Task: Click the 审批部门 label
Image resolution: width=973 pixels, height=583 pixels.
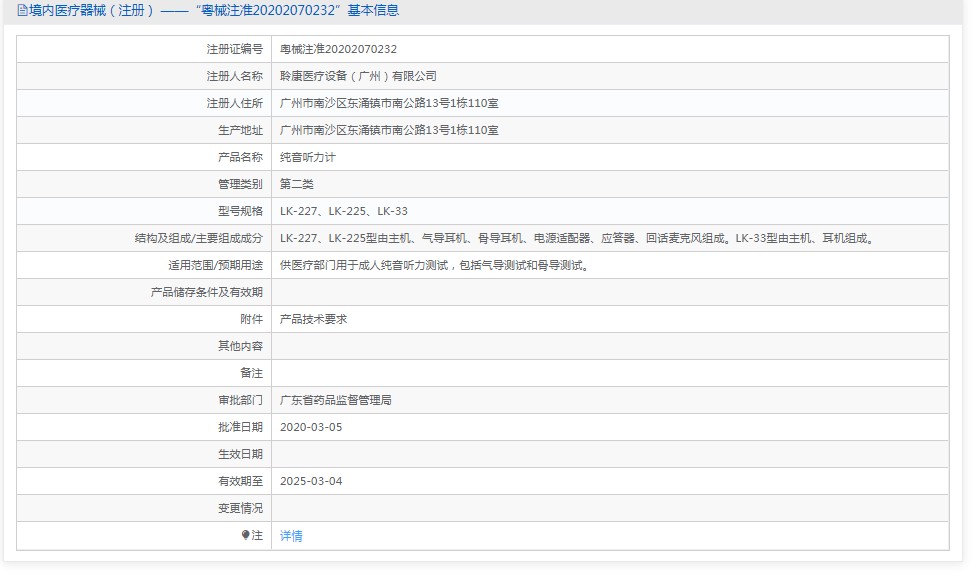Action: point(240,400)
